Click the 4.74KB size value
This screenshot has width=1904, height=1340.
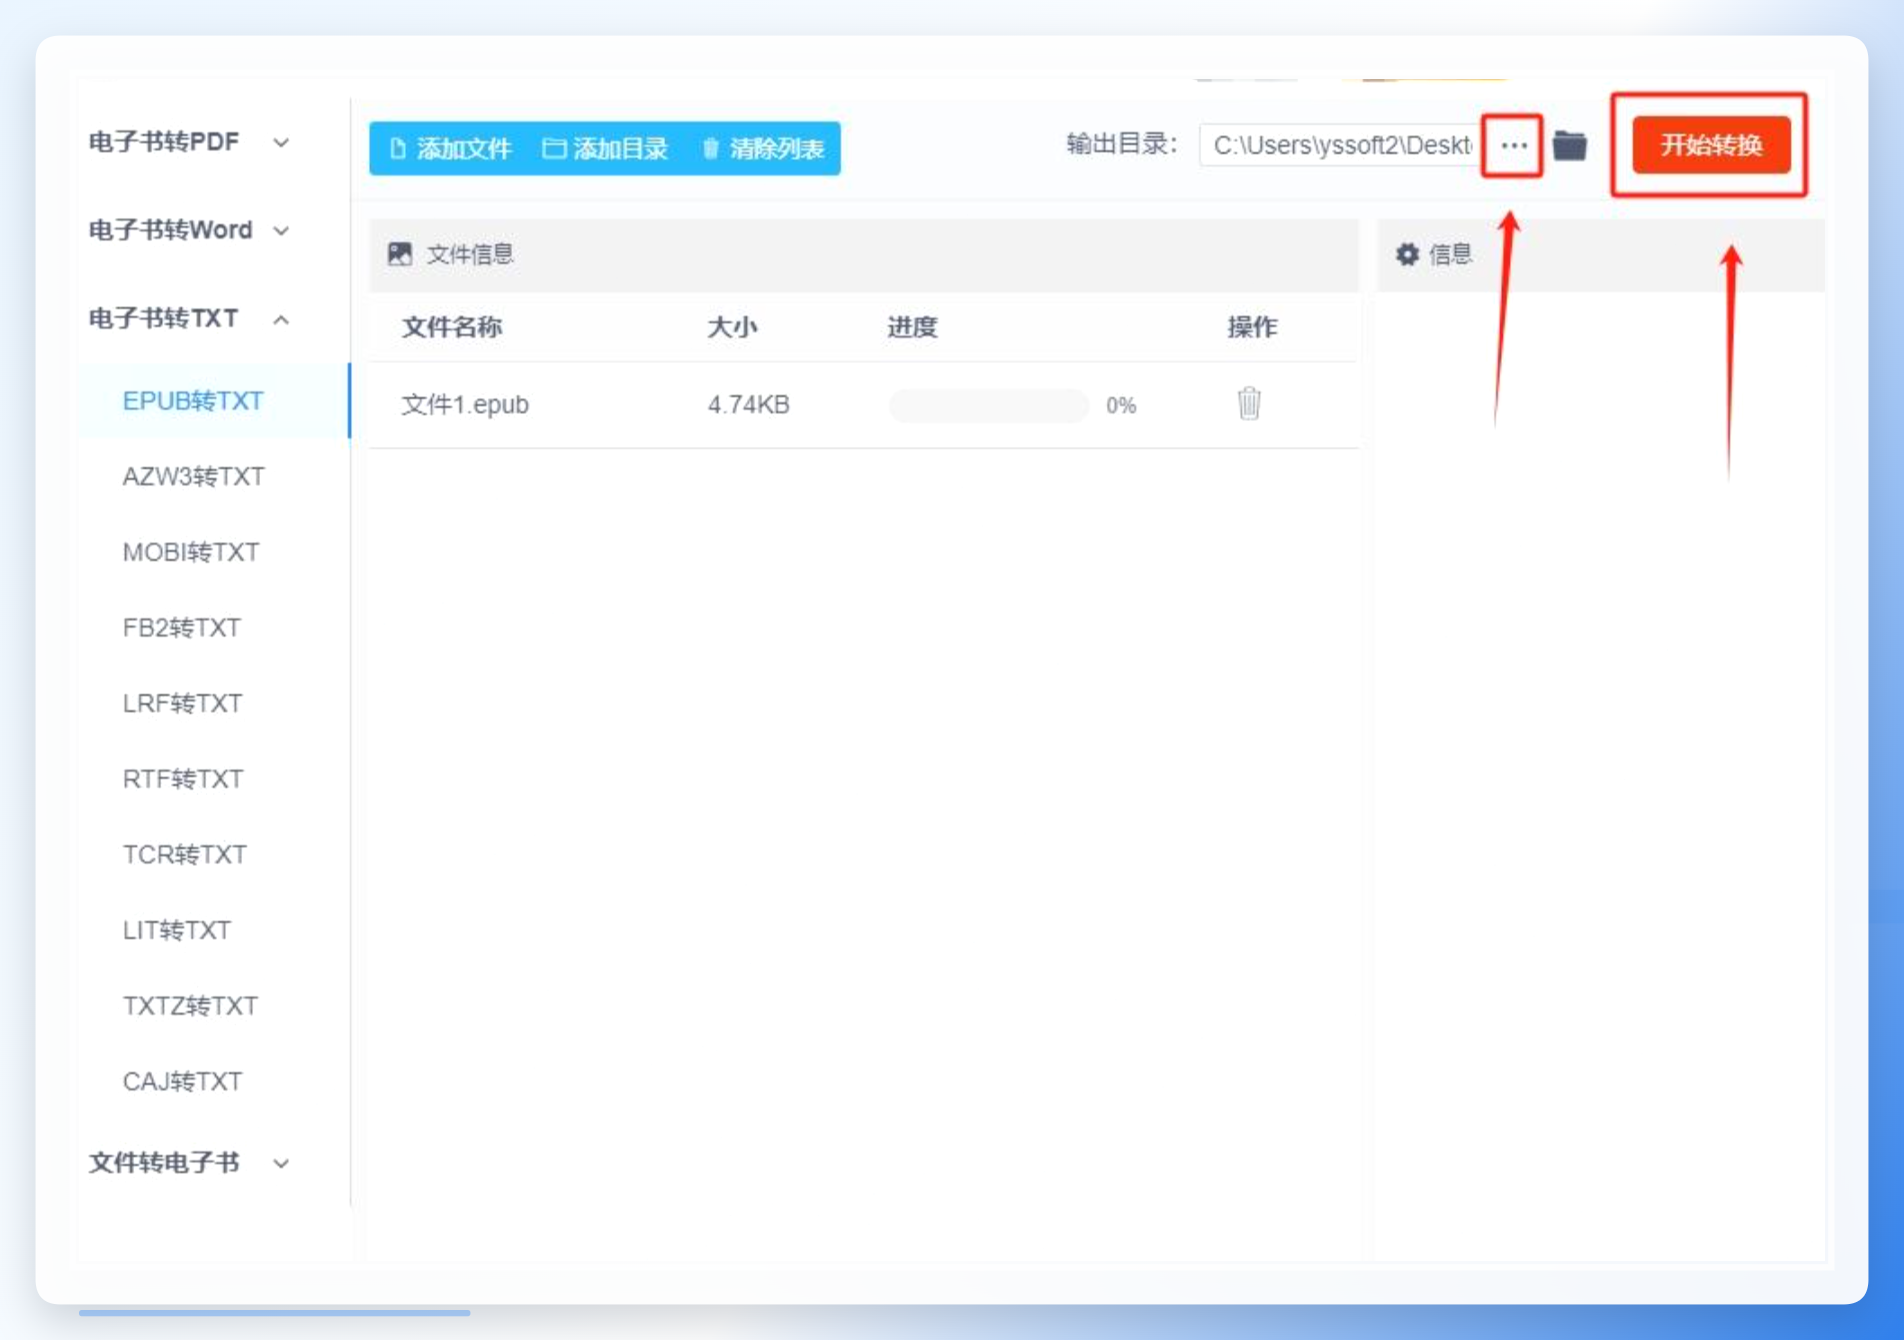749,404
